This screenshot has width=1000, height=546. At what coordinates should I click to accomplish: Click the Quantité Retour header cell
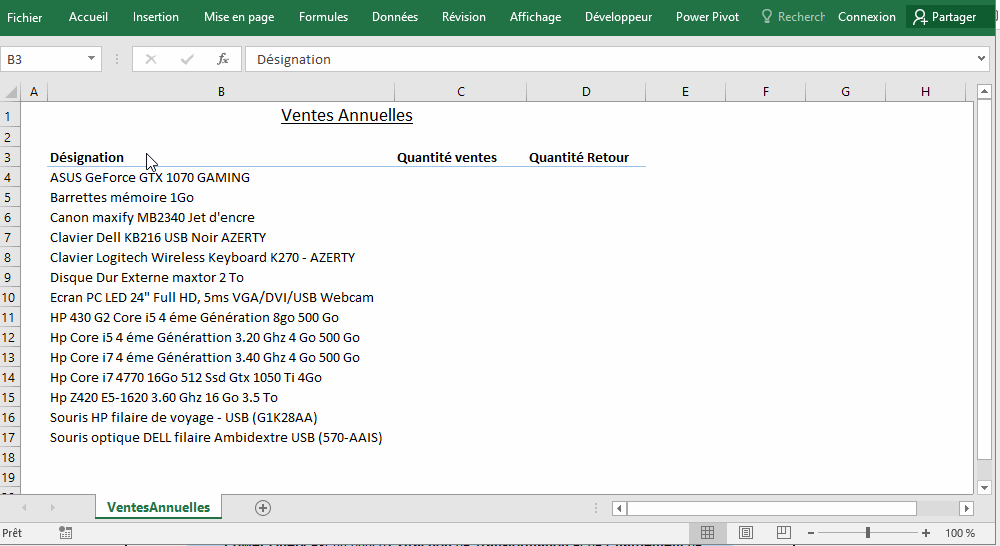click(x=586, y=158)
